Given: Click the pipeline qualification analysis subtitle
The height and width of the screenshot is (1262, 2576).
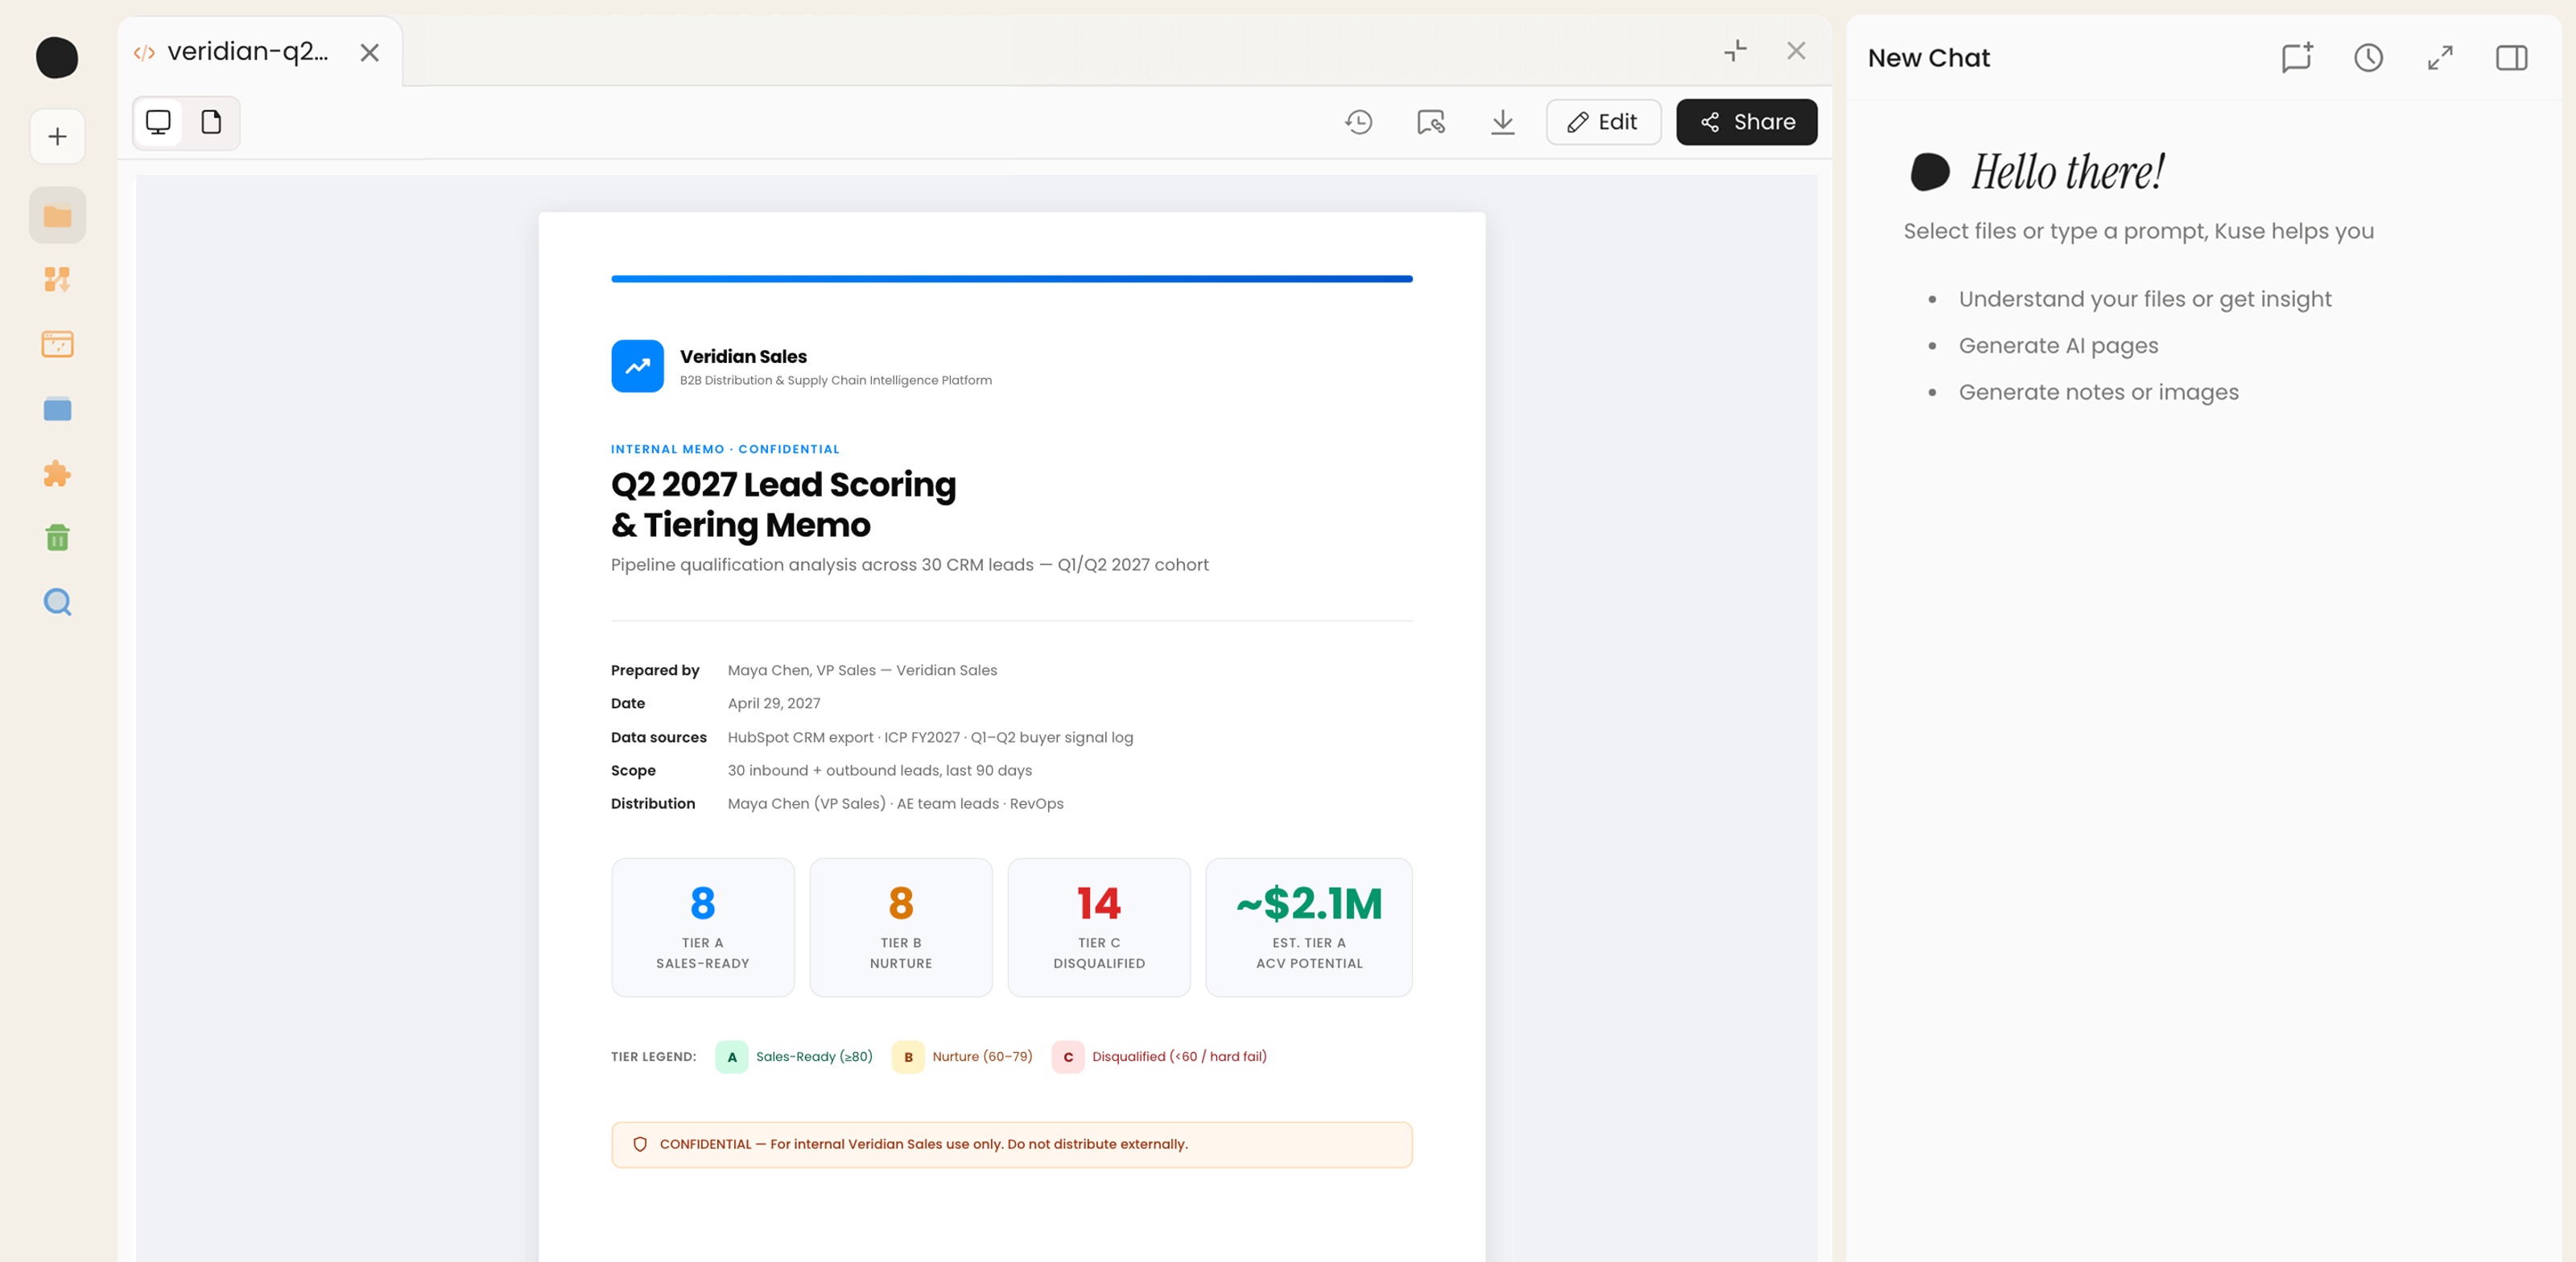Looking at the screenshot, I should 910,565.
